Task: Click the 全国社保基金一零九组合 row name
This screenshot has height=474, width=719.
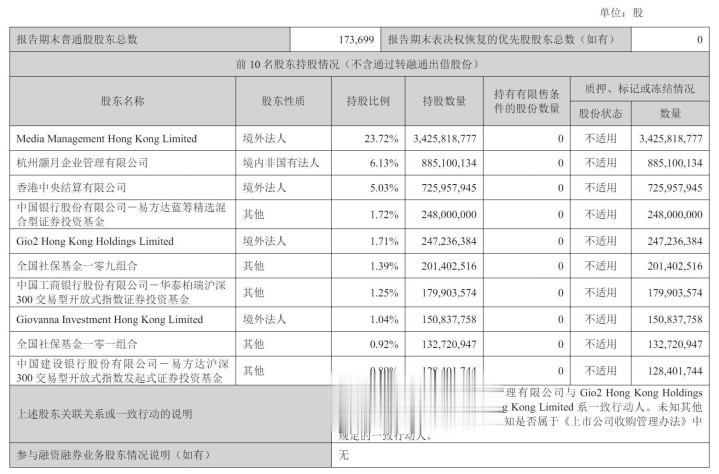Action: pos(77,265)
